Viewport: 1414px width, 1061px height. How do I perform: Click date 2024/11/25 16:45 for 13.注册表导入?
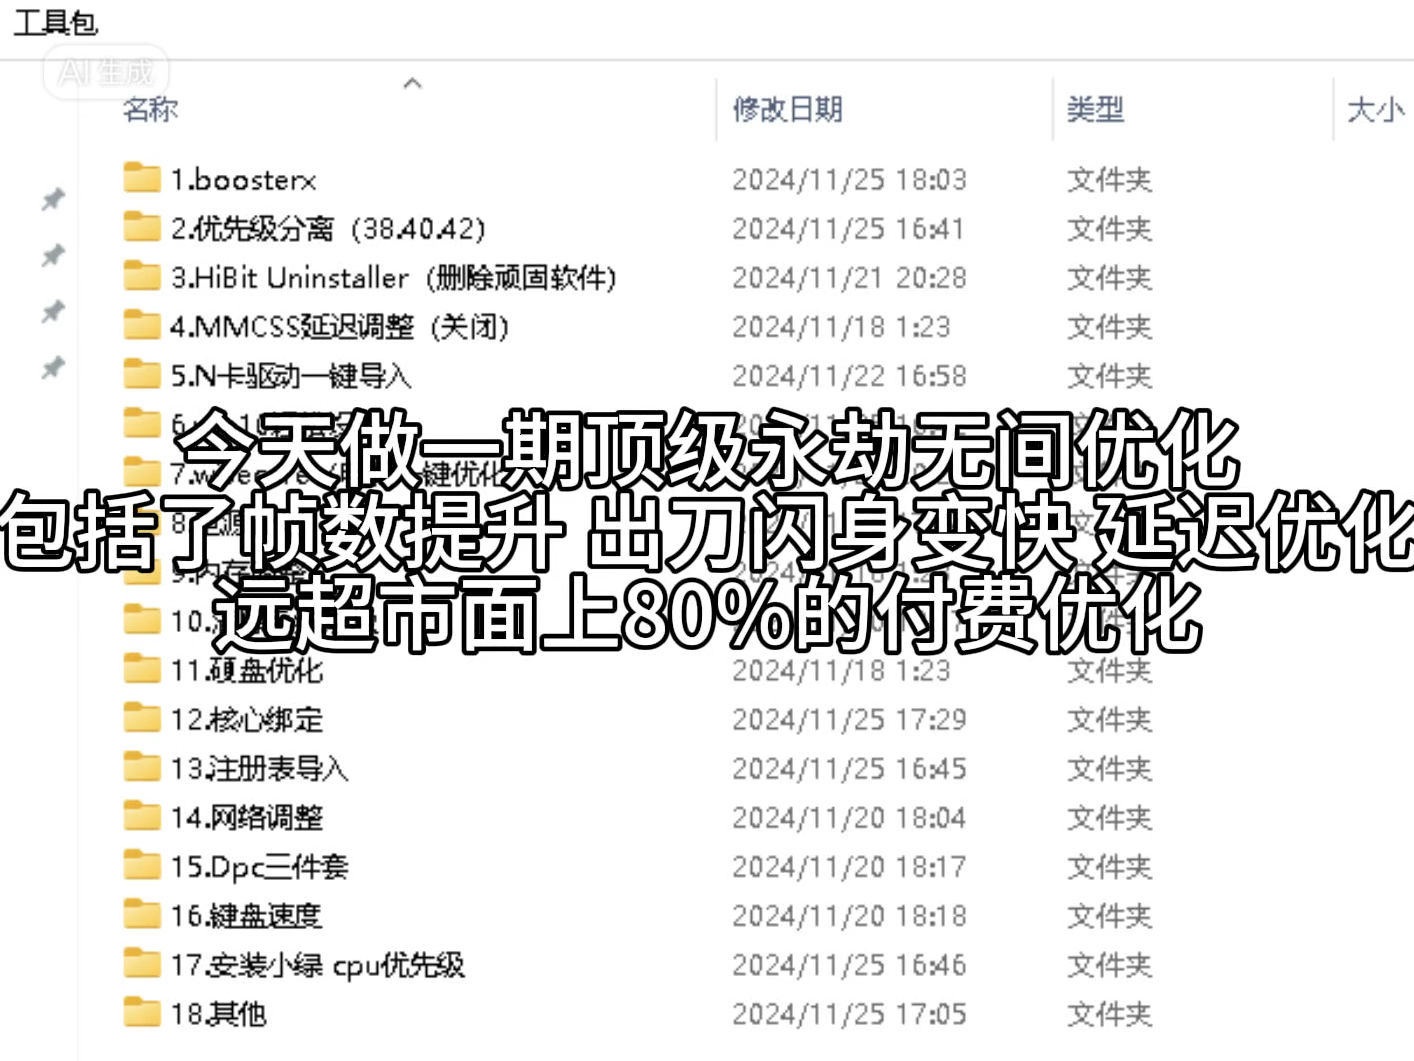click(x=849, y=768)
